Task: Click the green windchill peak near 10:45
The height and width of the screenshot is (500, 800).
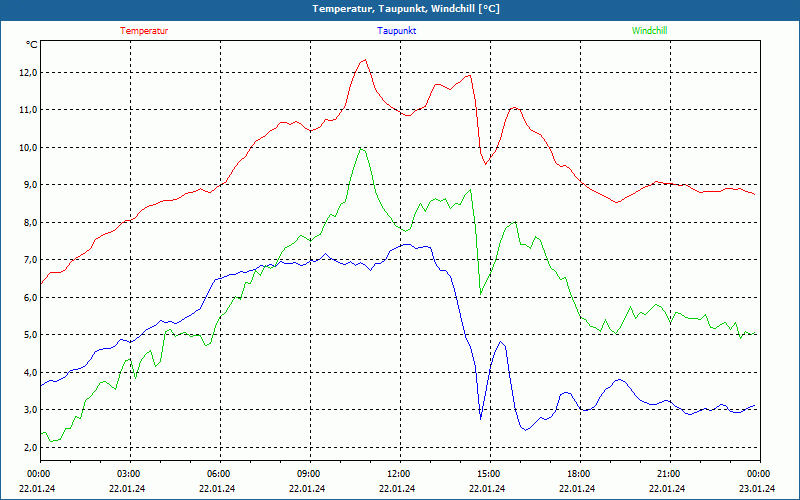Action: (361, 148)
